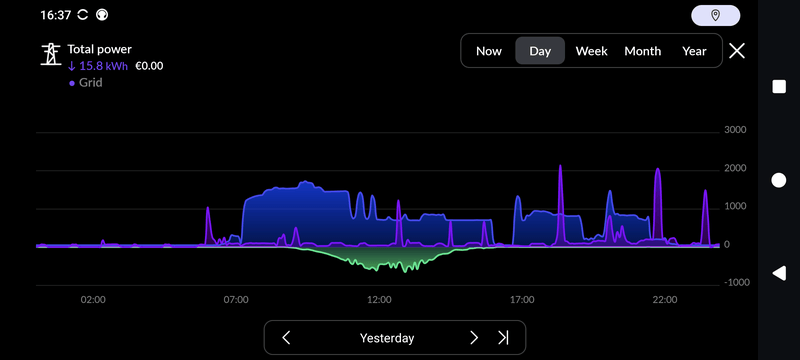Tap the Android home circle button
800x360 pixels.
tap(779, 180)
